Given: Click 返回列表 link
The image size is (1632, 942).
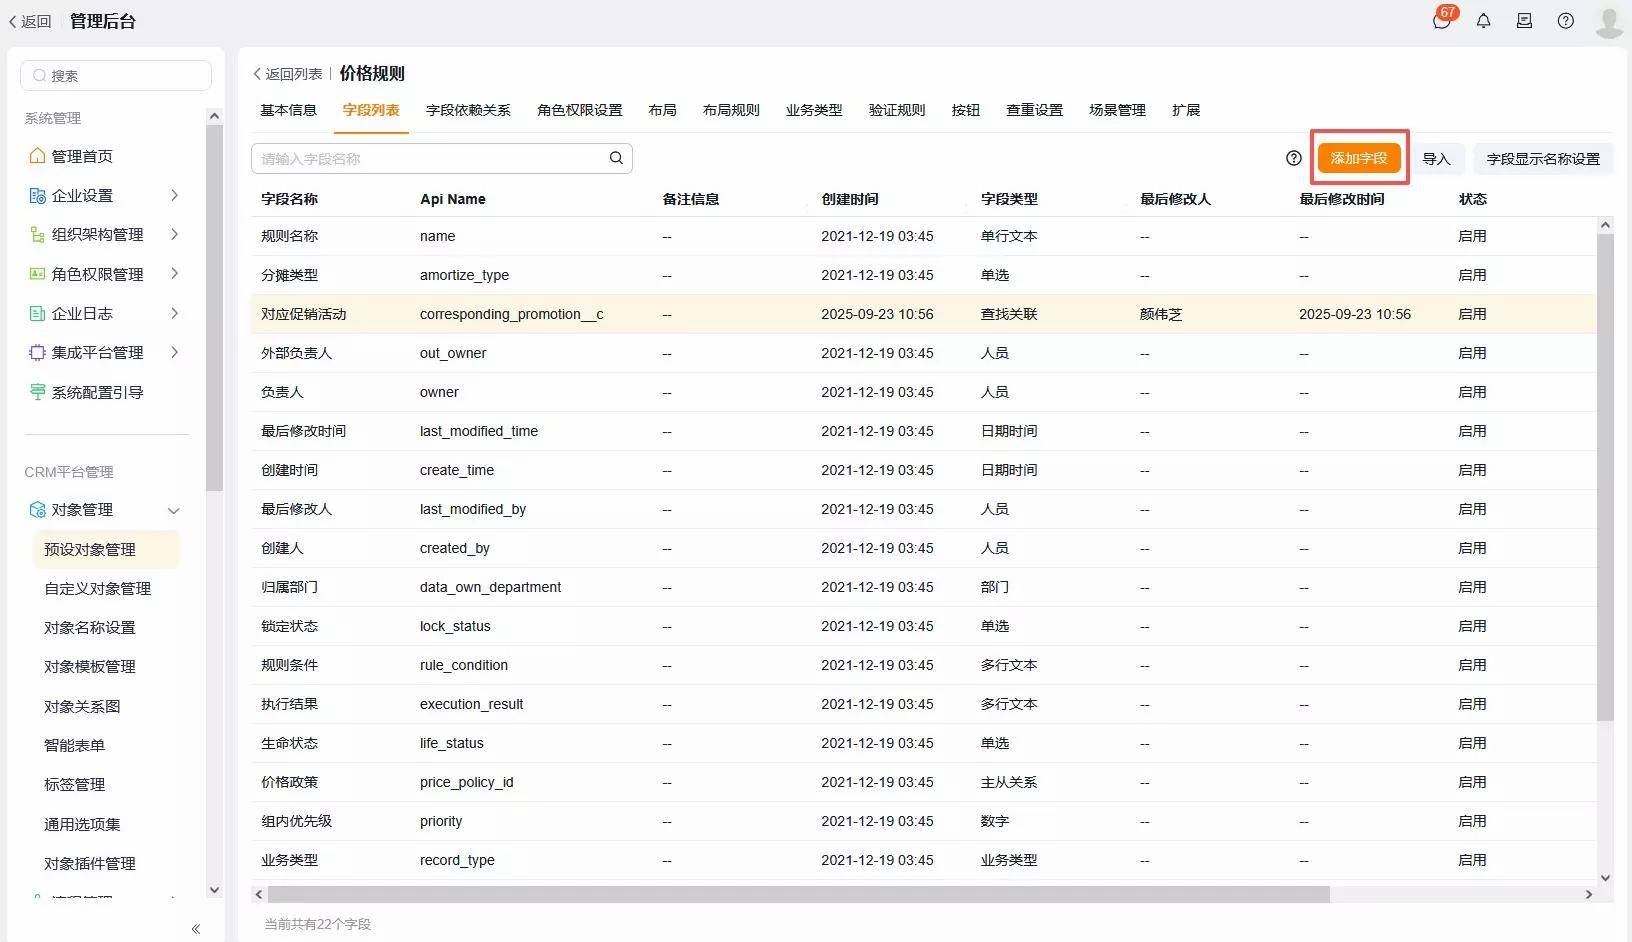Looking at the screenshot, I should (288, 74).
